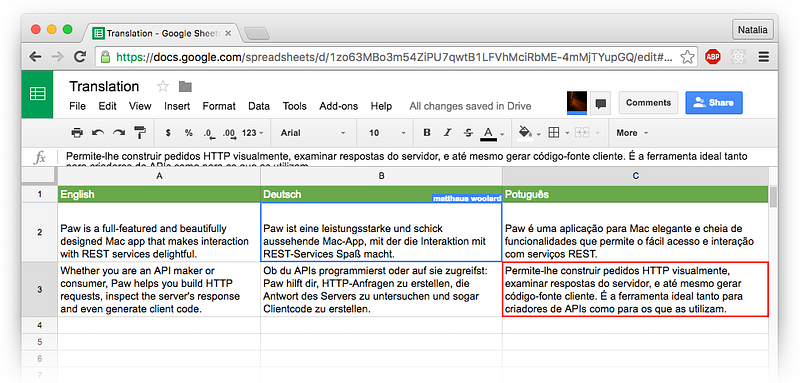Open the fill color picker
This screenshot has height=383, width=800.
(x=524, y=133)
